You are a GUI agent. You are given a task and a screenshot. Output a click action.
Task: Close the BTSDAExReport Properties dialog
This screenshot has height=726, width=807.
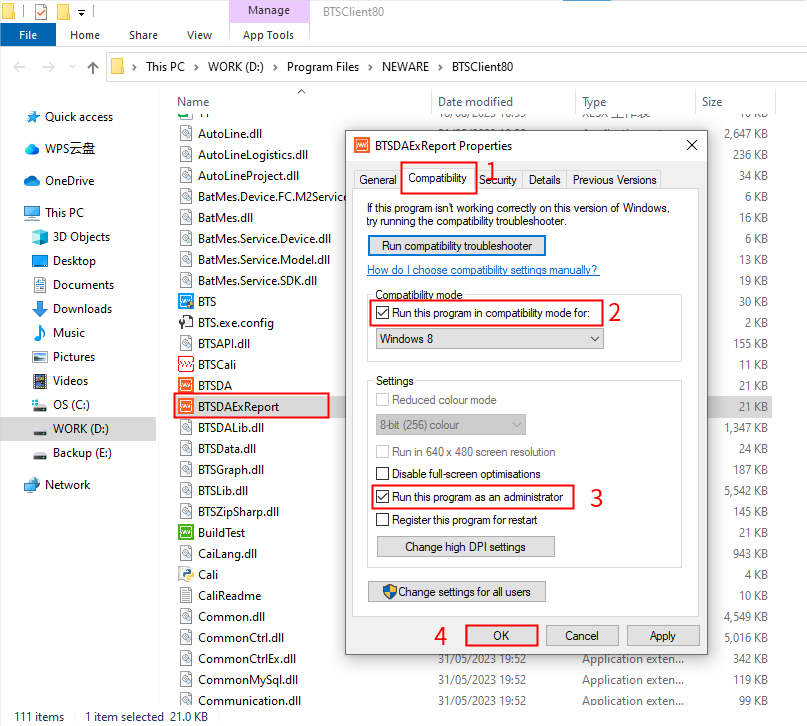pyautogui.click(x=692, y=145)
